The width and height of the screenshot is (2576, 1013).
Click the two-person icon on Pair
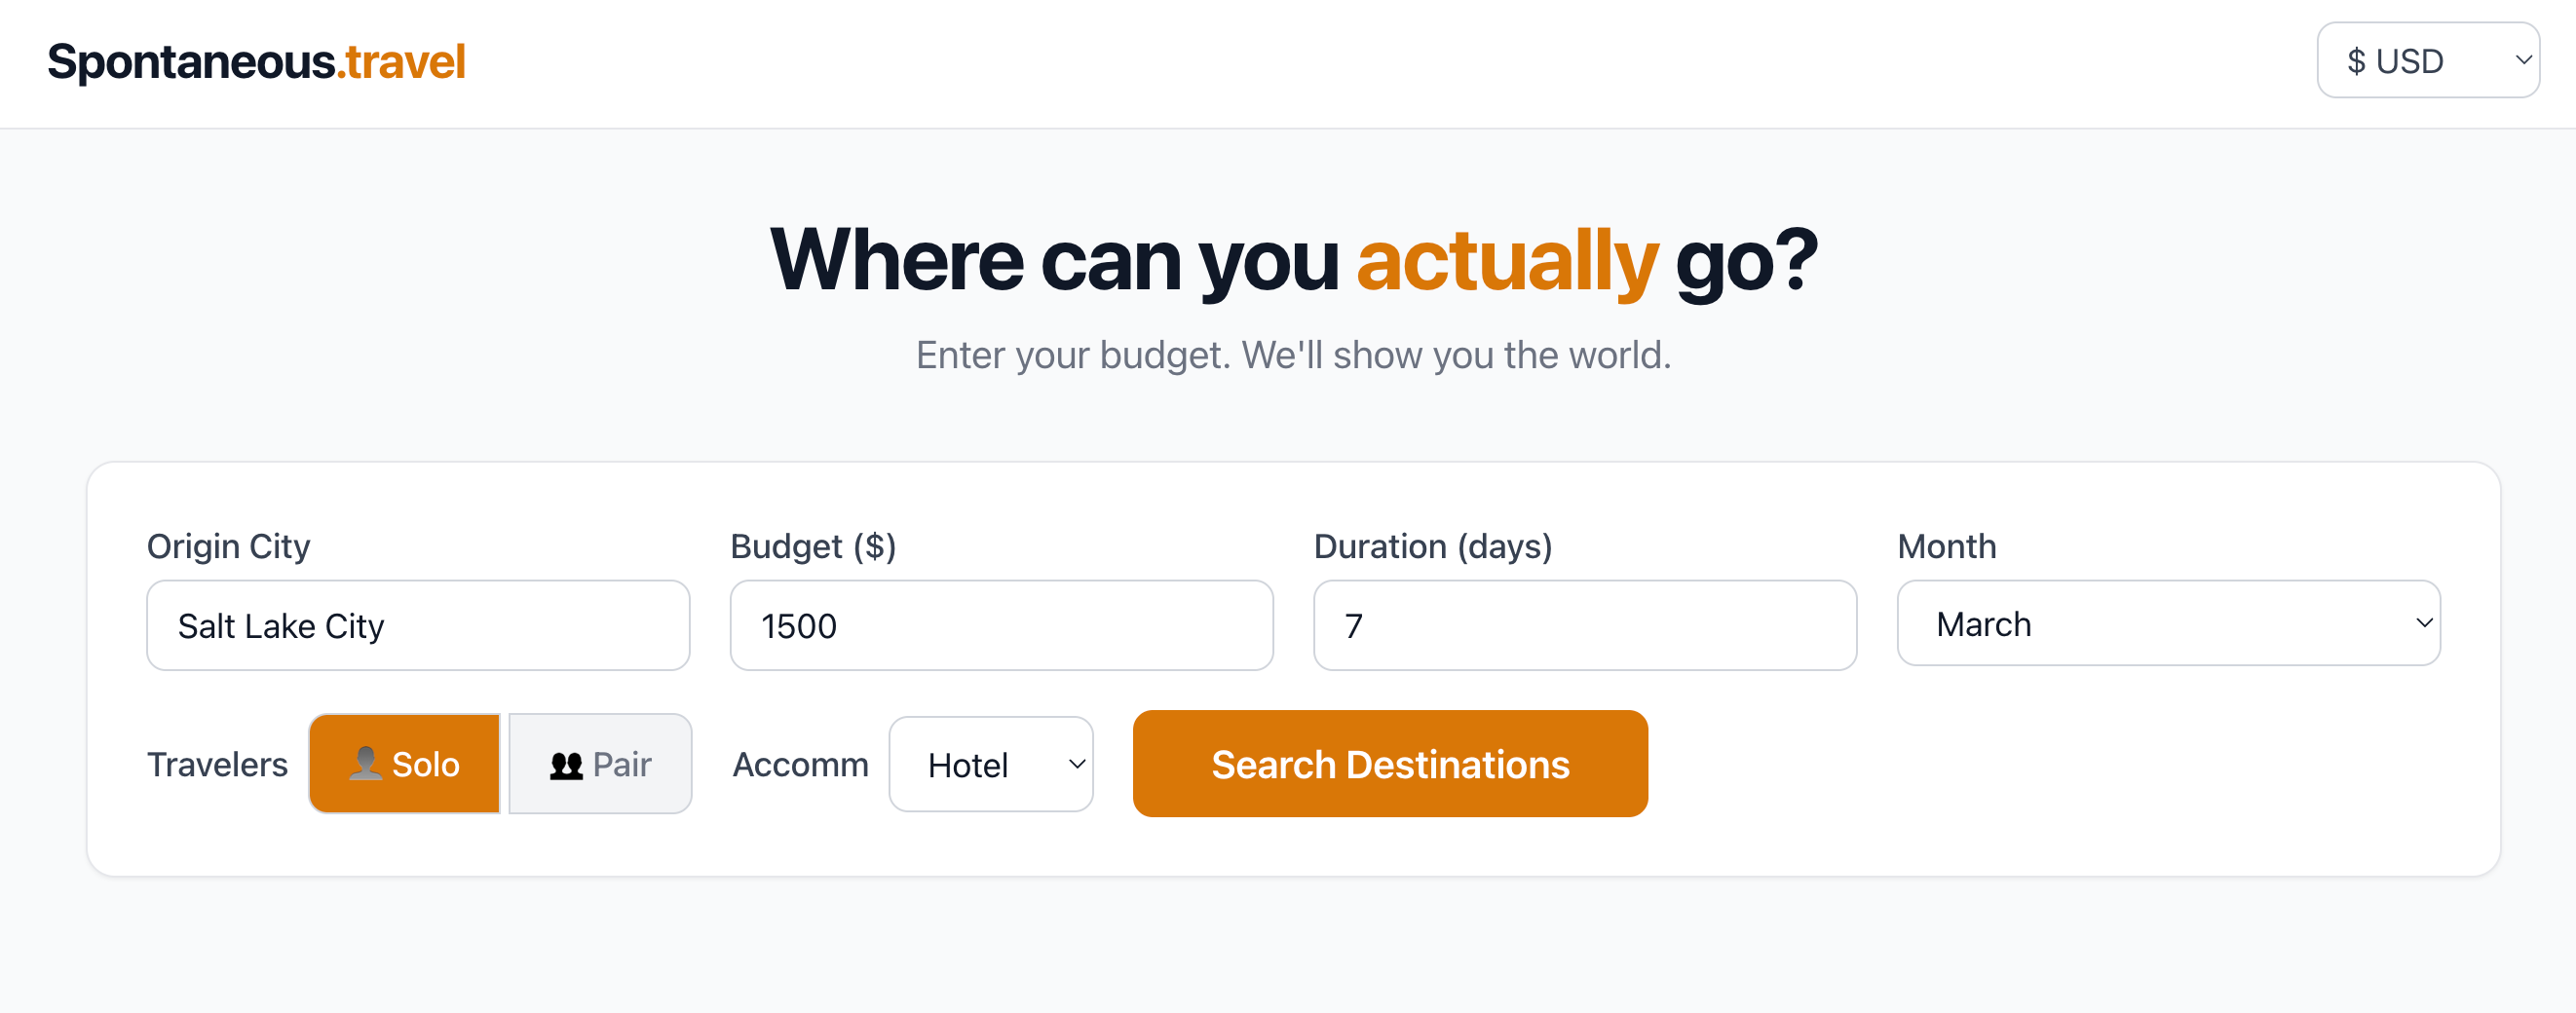[x=566, y=765]
